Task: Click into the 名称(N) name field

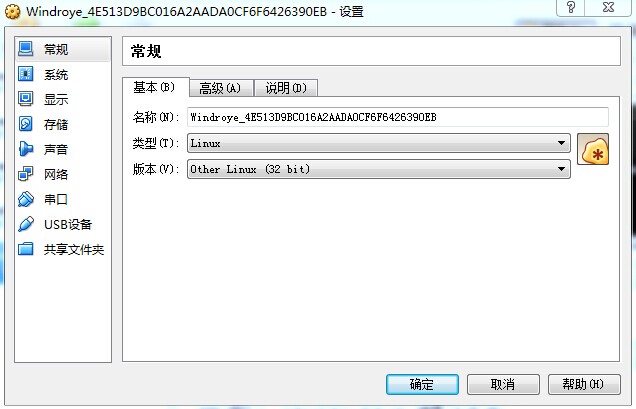Action: coord(398,117)
